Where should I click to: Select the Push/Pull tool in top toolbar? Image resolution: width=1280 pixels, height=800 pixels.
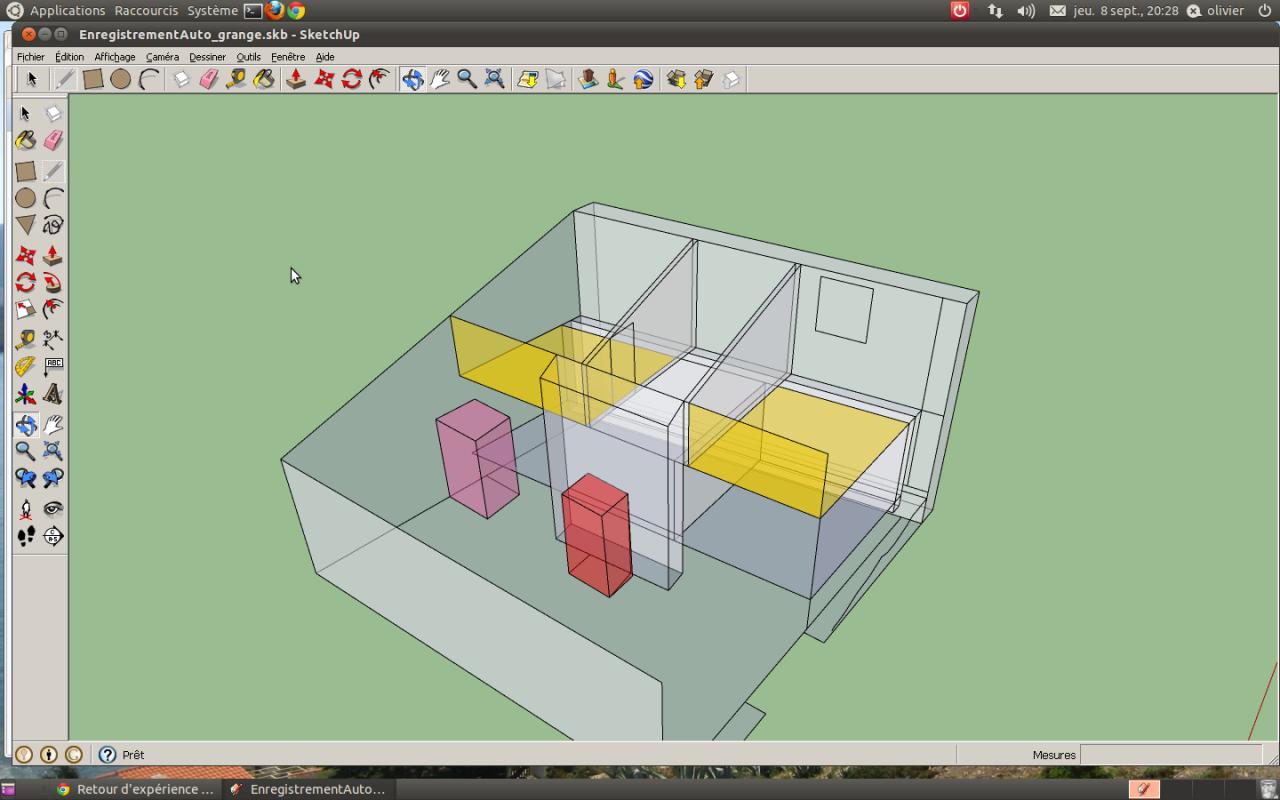point(296,79)
